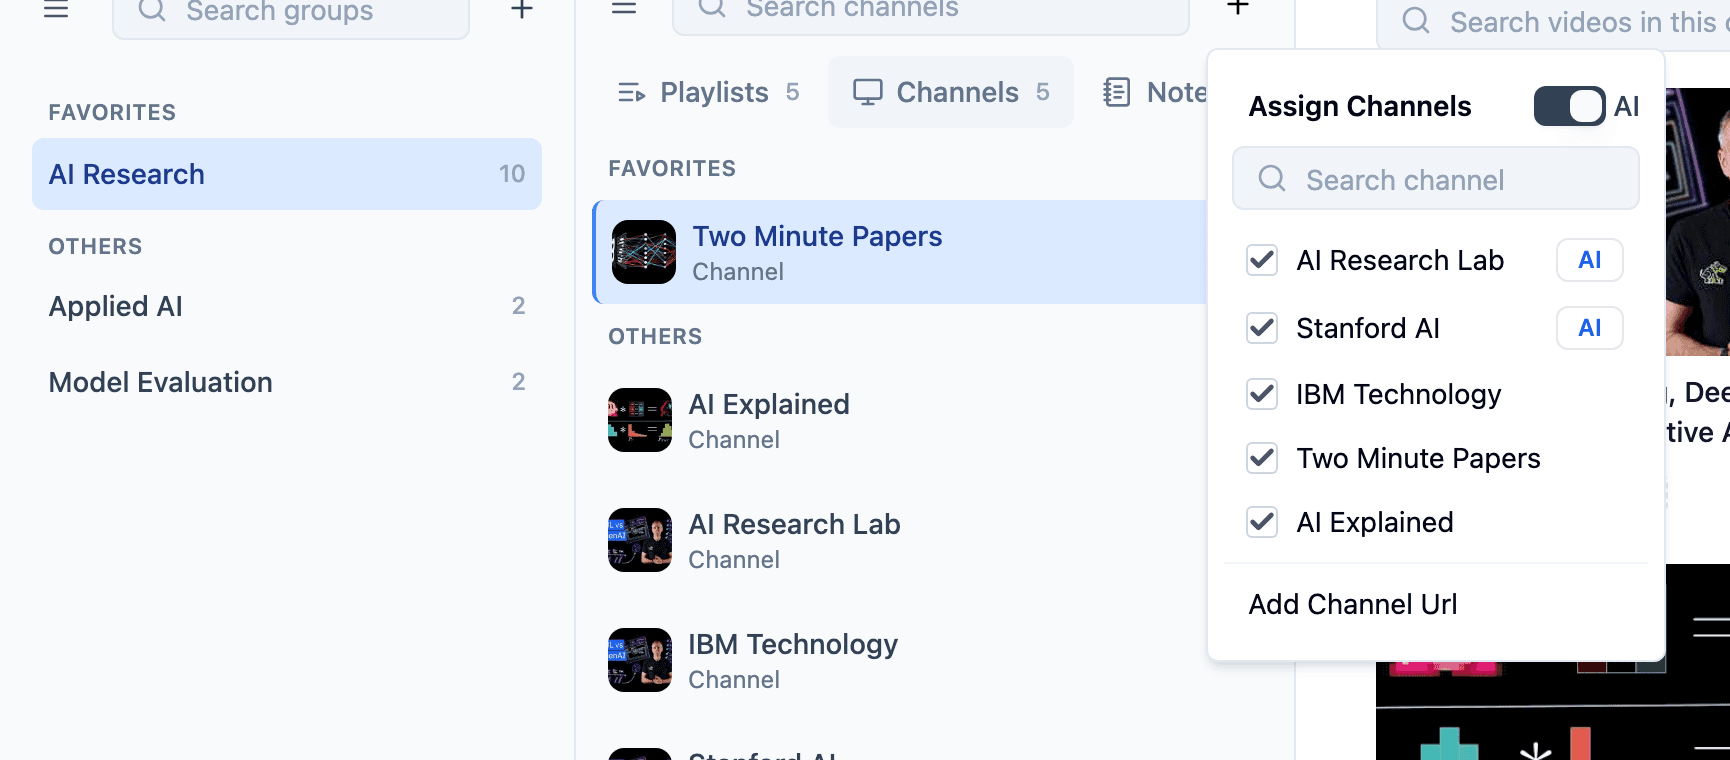Toggle the AI switch in Assign Channels
1730x760 pixels.
click(x=1569, y=106)
